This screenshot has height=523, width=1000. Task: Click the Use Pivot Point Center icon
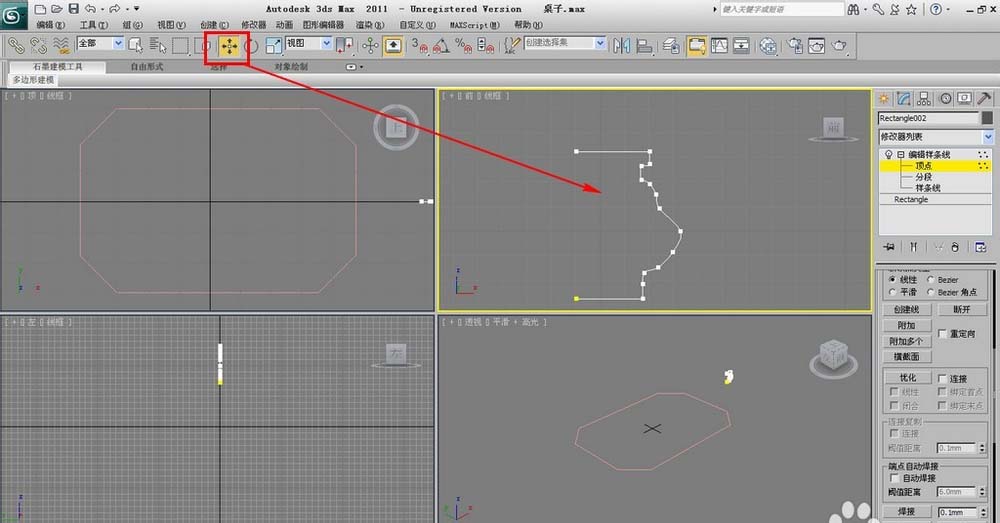click(x=345, y=45)
